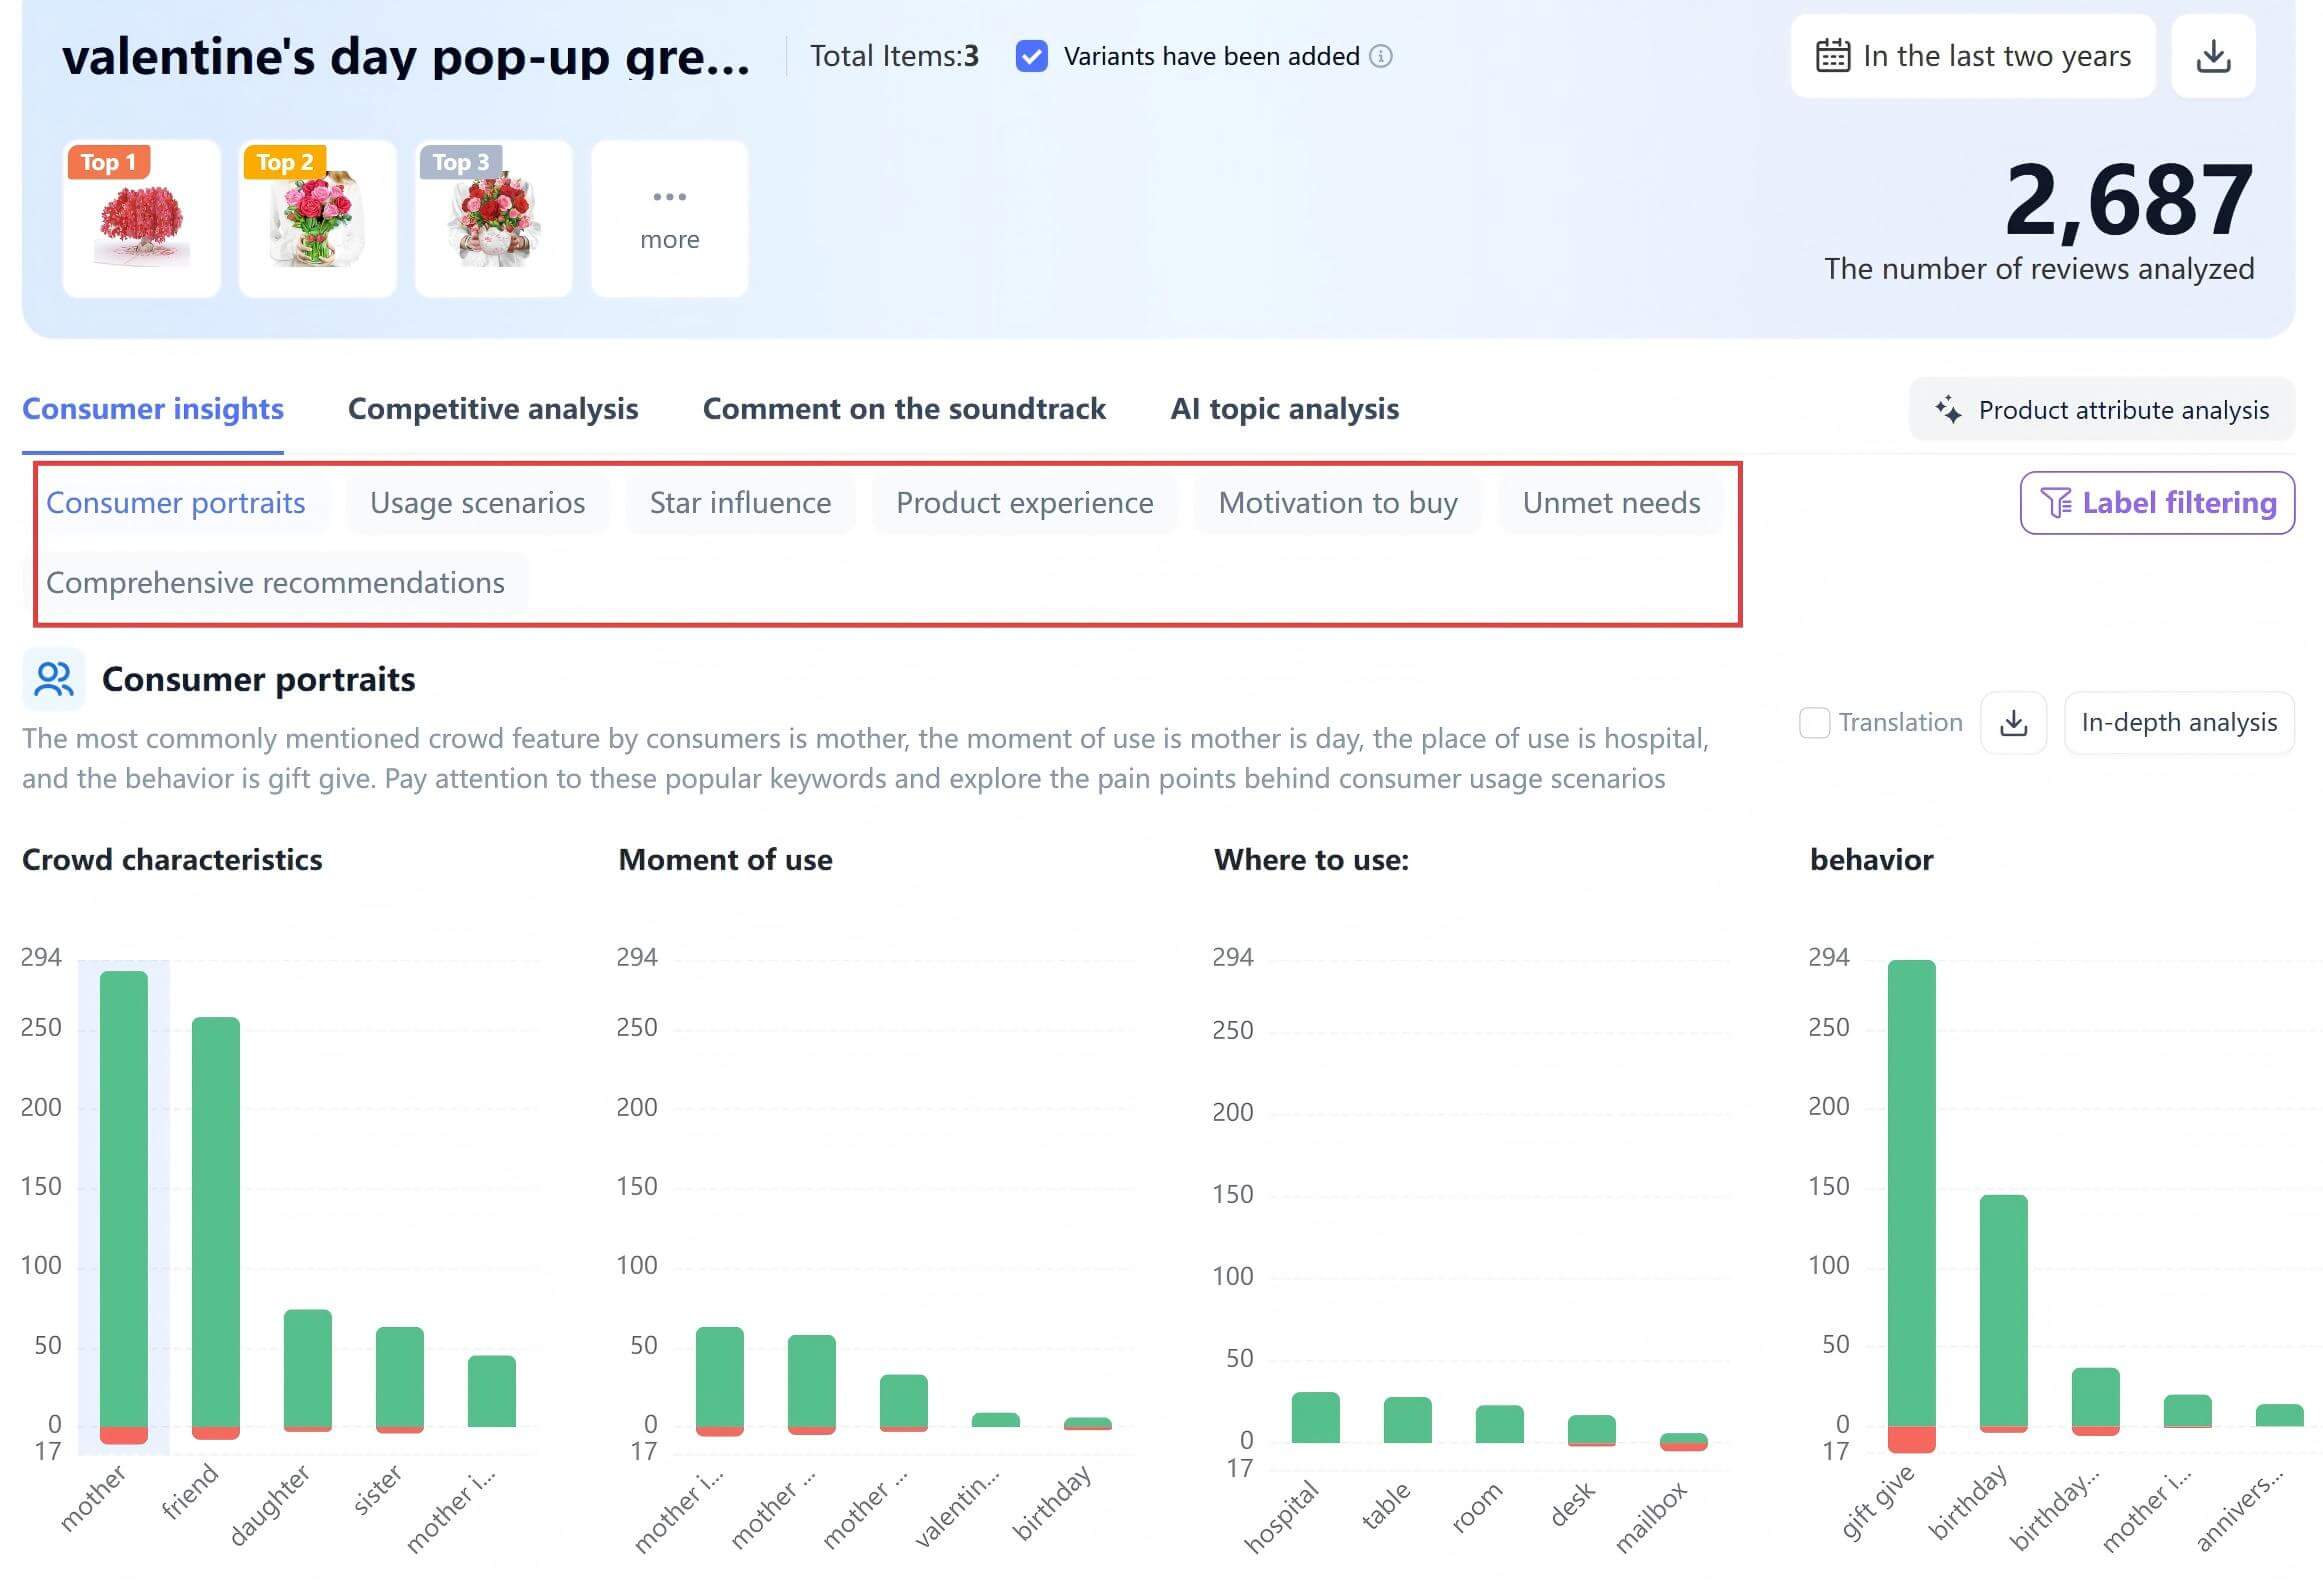The height and width of the screenshot is (1584, 2323).
Task: Click the download icon next to Translation
Action: click(x=2013, y=722)
